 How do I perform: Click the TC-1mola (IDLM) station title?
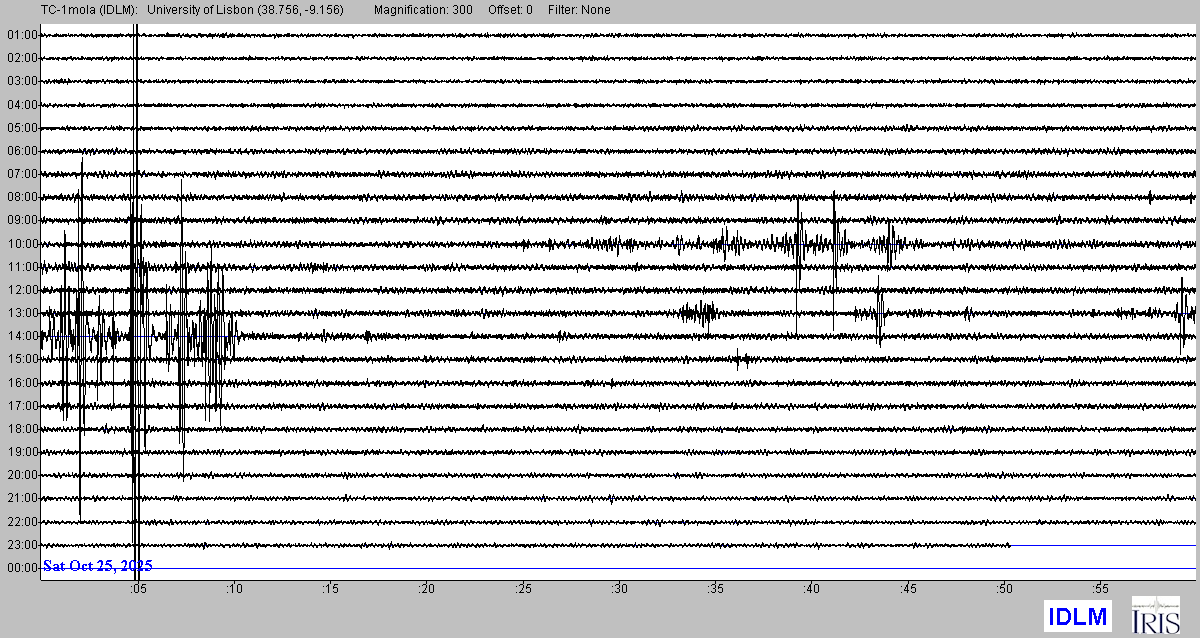69,10
